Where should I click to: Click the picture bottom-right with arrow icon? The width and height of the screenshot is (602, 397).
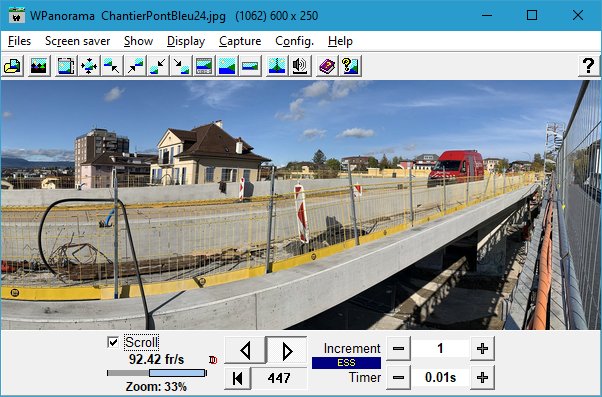coord(181,66)
